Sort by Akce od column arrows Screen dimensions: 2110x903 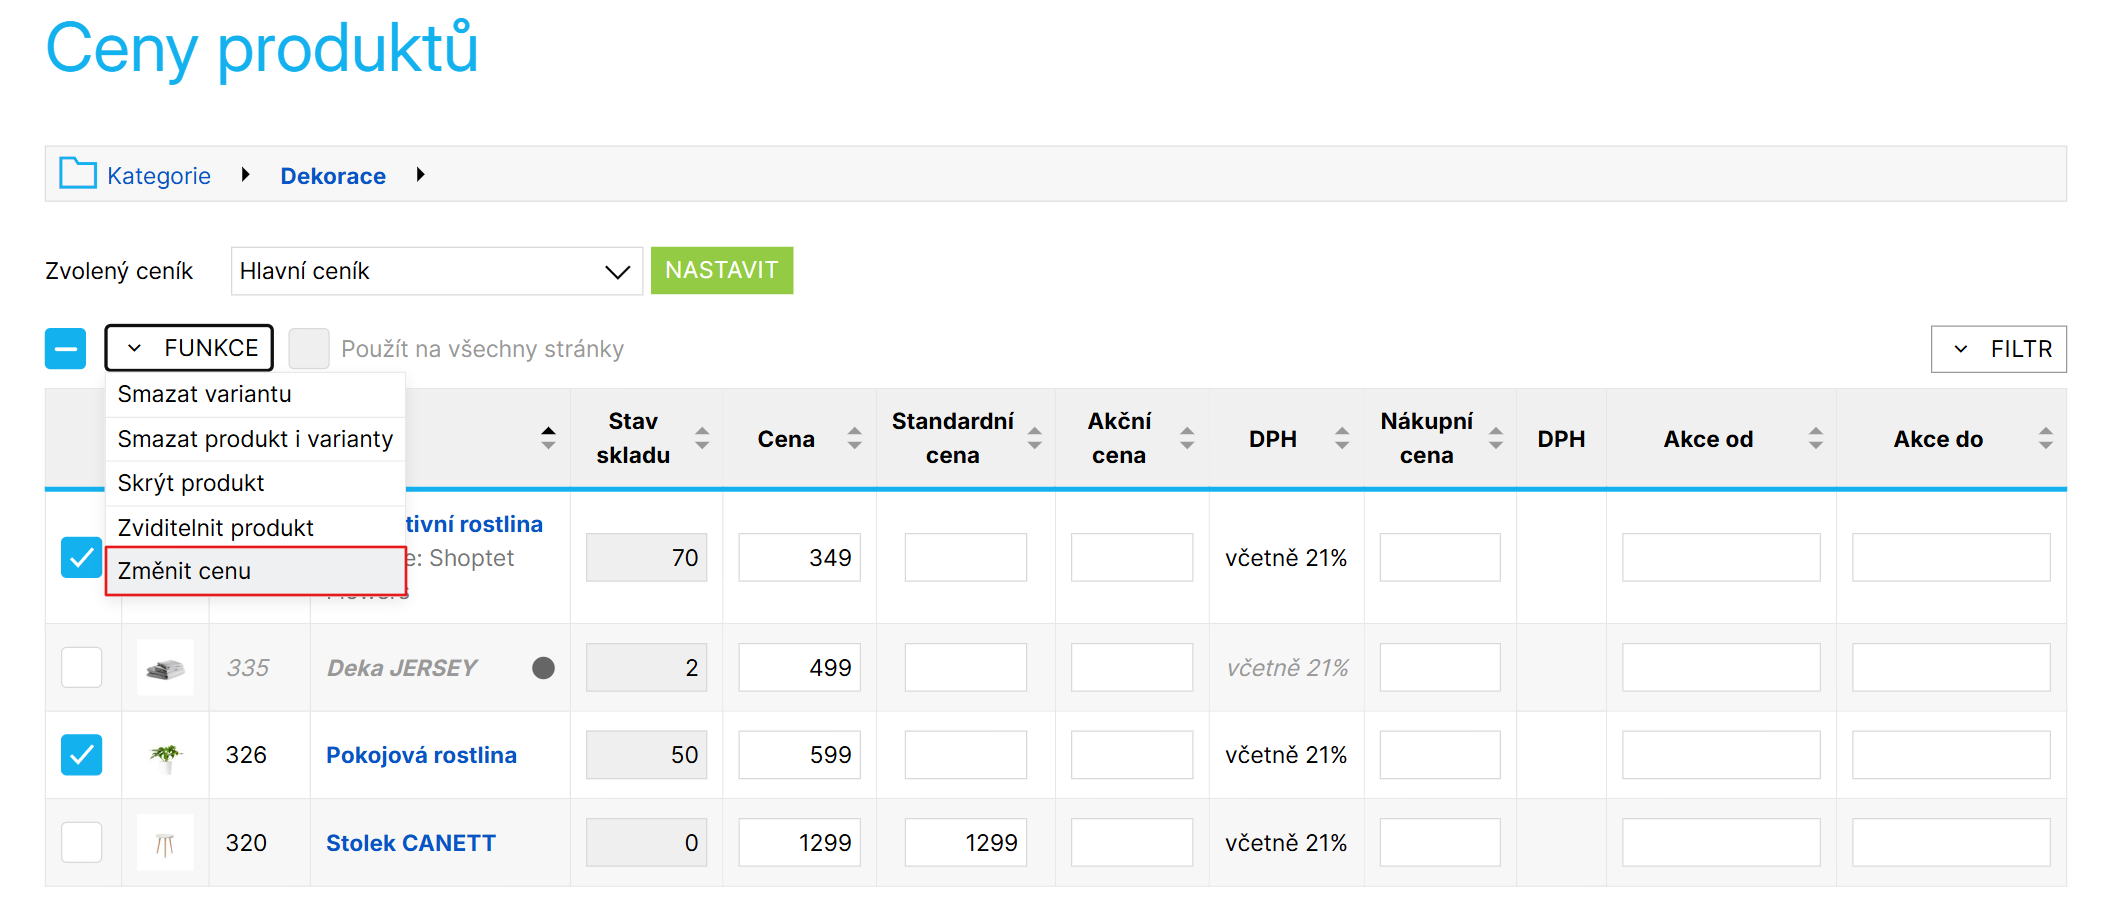(x=1816, y=438)
